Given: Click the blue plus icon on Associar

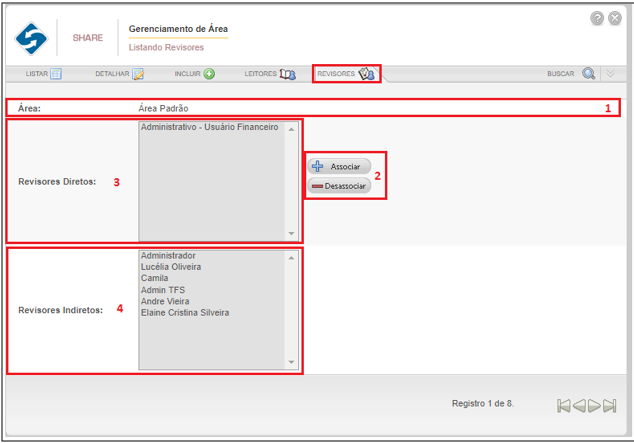Looking at the screenshot, I should (x=317, y=166).
